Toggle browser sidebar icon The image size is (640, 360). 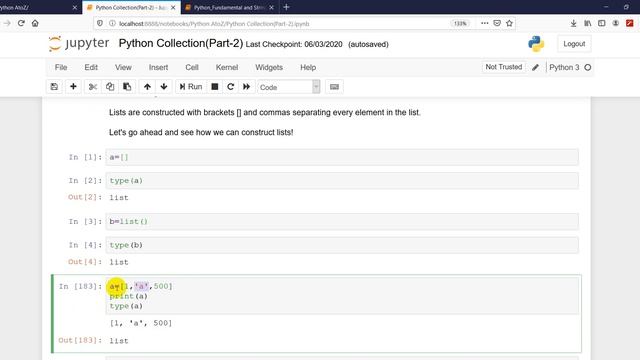coord(602,23)
